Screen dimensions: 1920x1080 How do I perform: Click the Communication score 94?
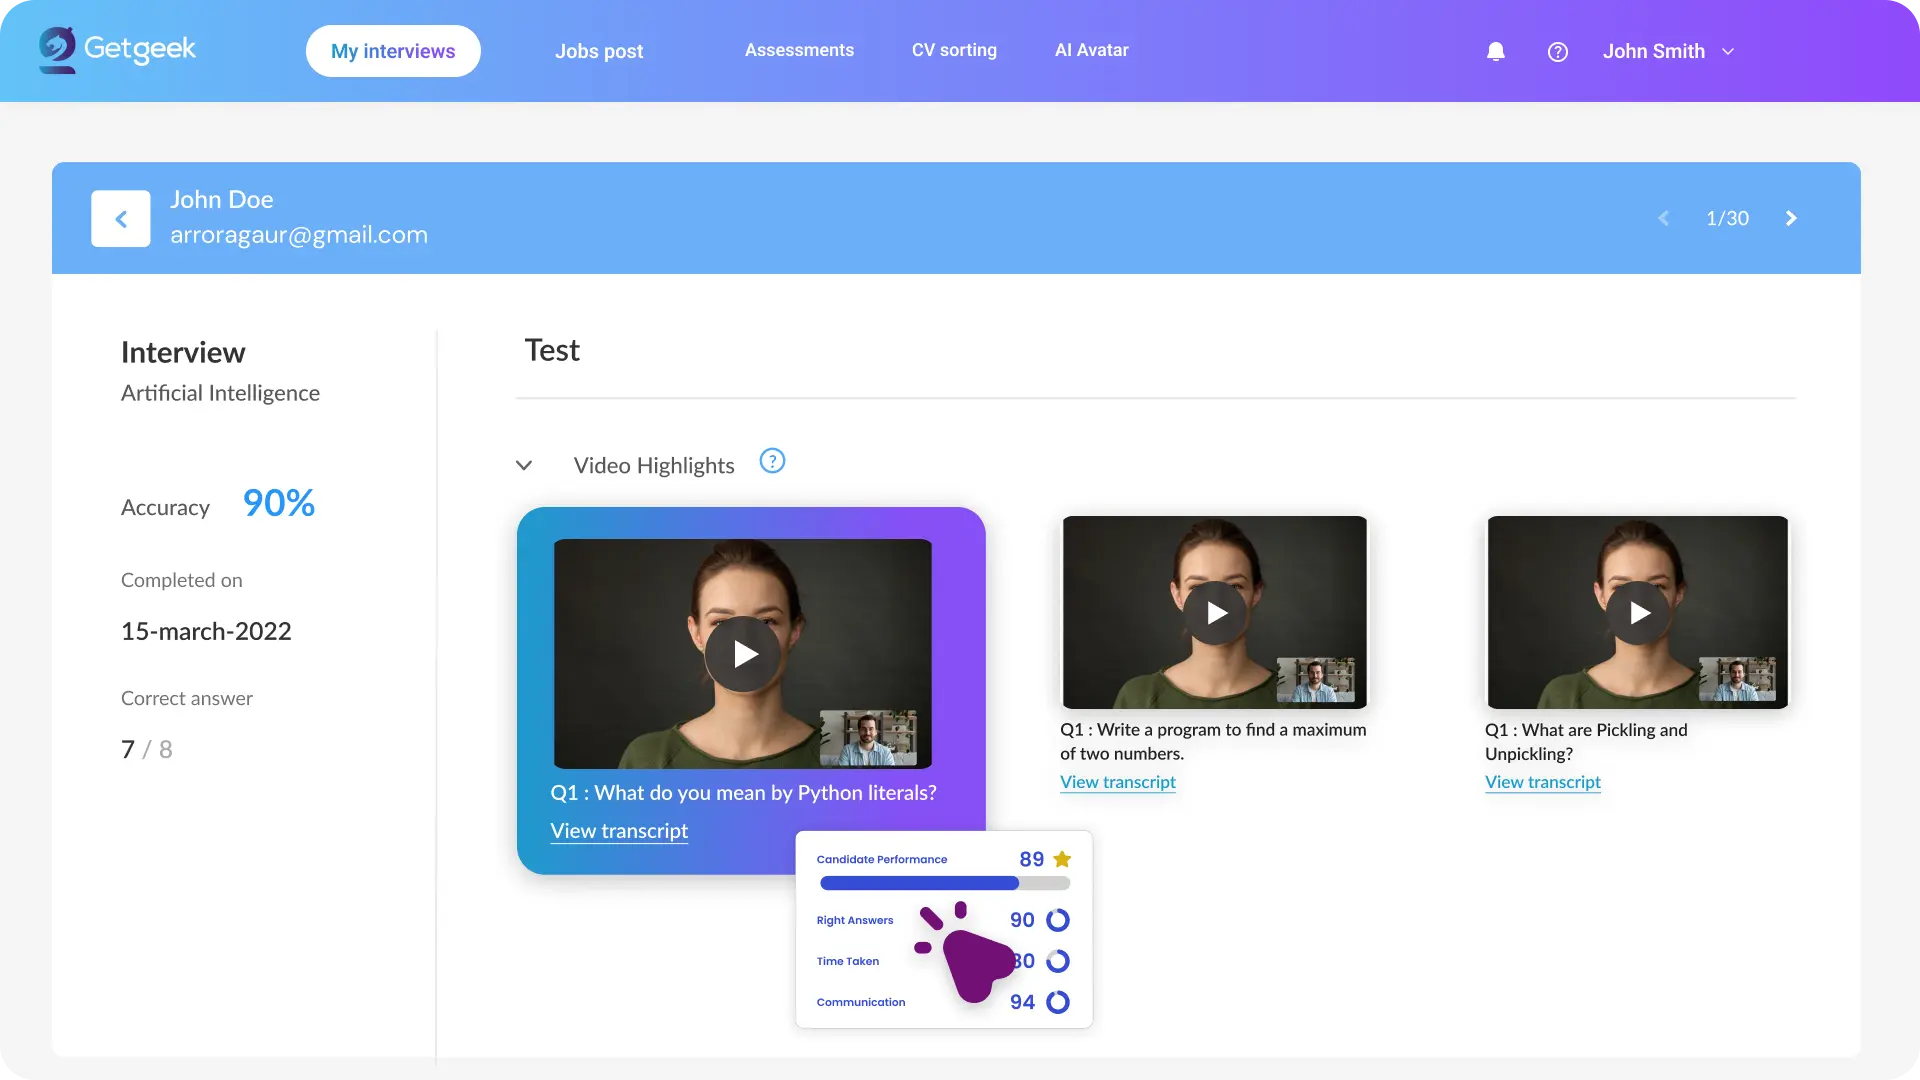(x=1022, y=1002)
